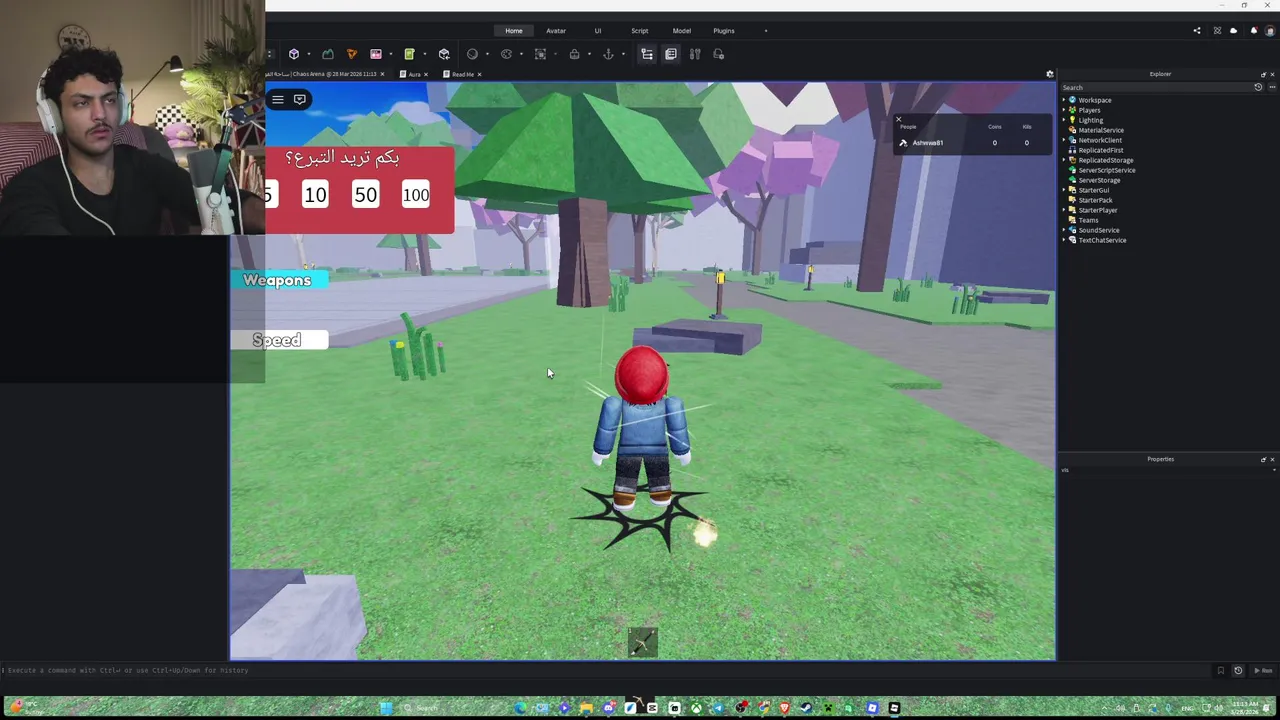This screenshot has width=1280, height=720.
Task: Open the in-game chat icon
Action: (x=299, y=99)
